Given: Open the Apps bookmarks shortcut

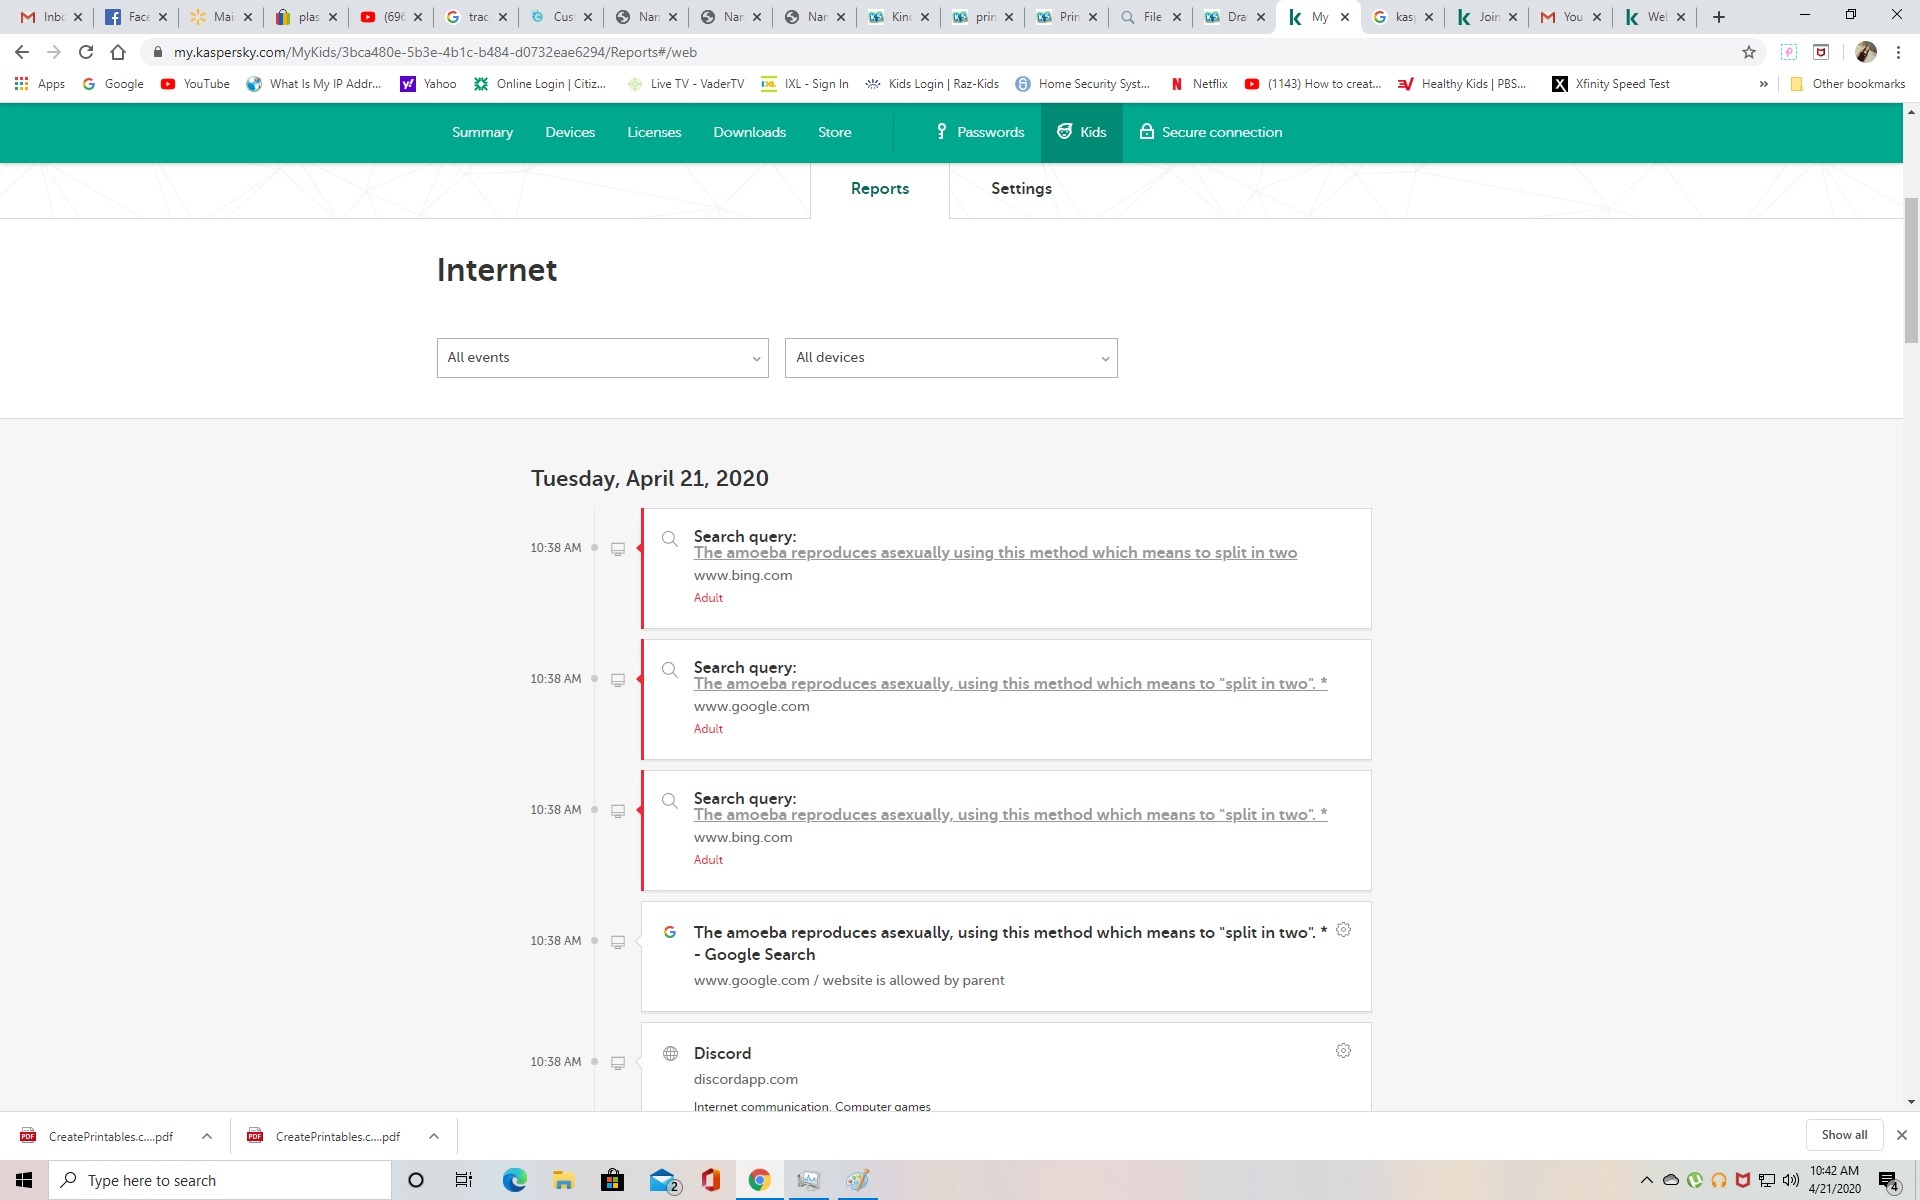Looking at the screenshot, I should click(x=40, y=84).
